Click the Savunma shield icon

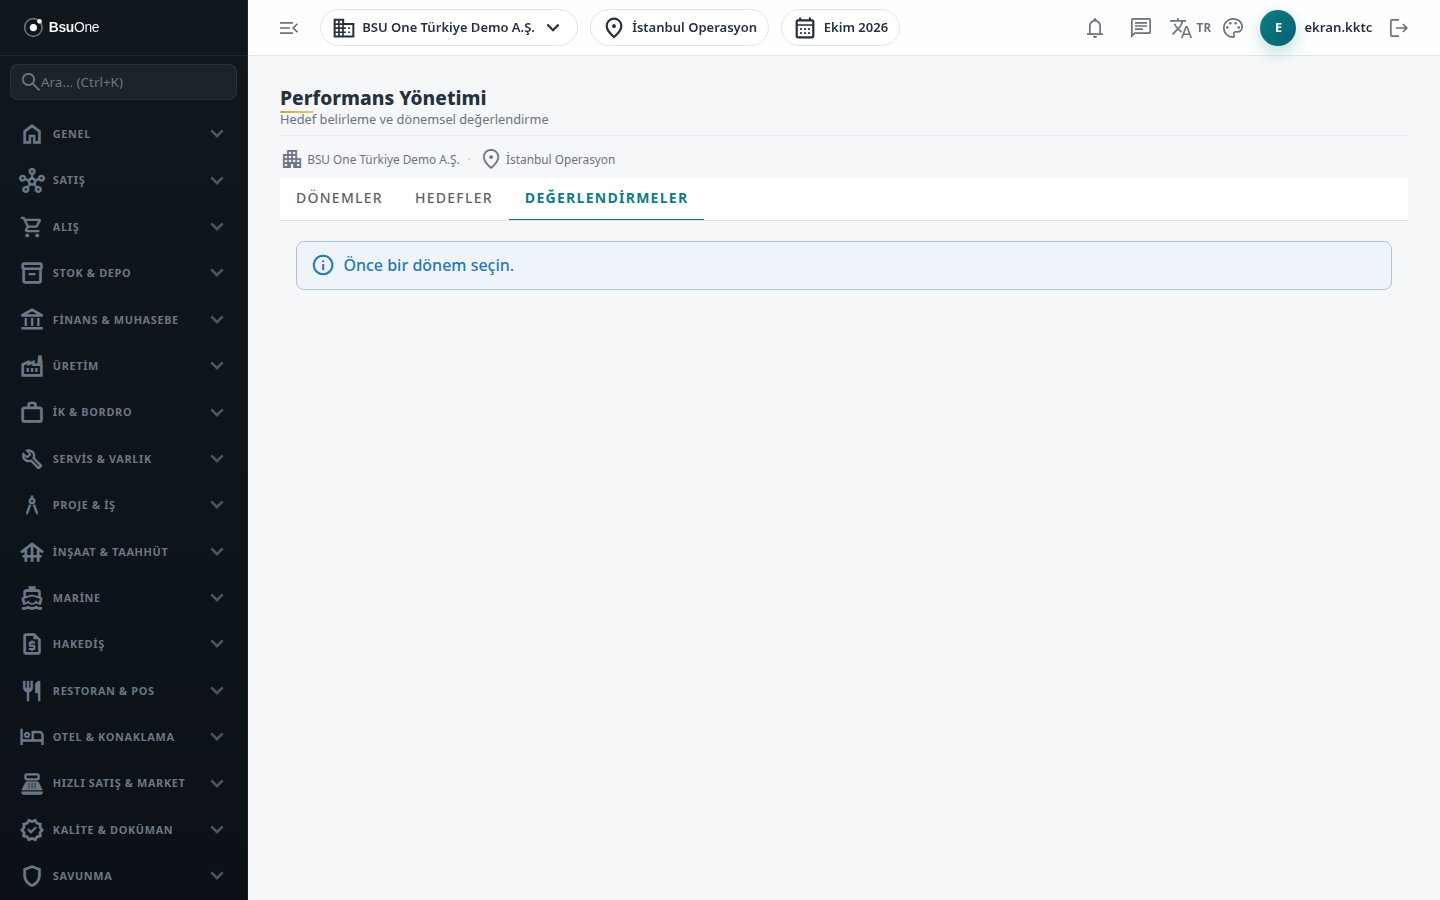(32, 876)
